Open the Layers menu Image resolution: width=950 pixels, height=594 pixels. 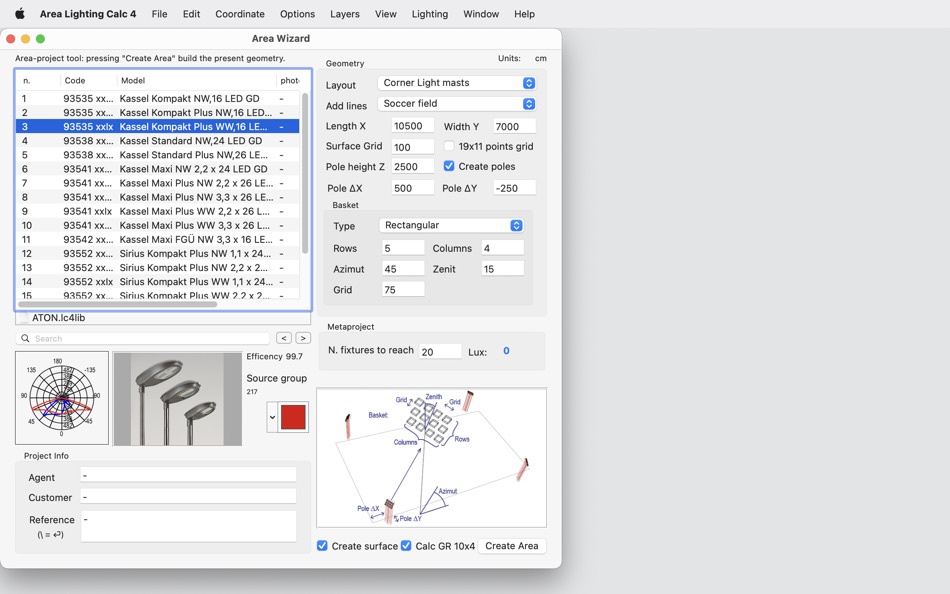(x=345, y=13)
